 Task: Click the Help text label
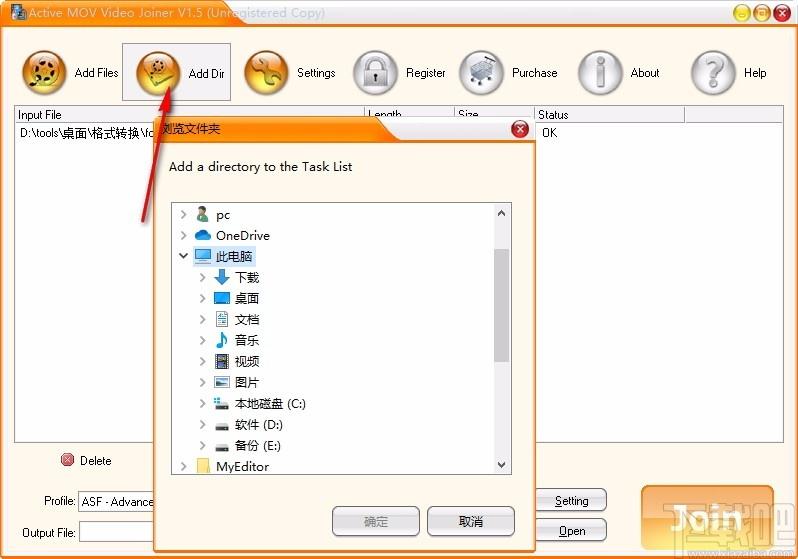click(x=755, y=73)
